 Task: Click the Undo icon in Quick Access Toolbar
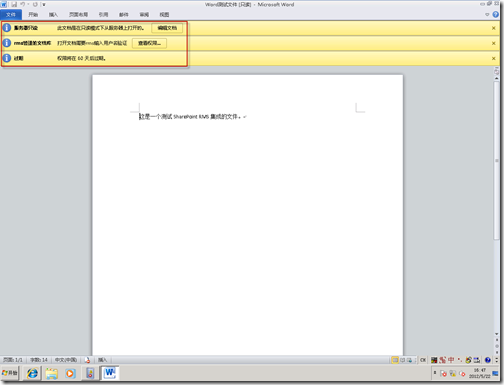coord(23,4)
